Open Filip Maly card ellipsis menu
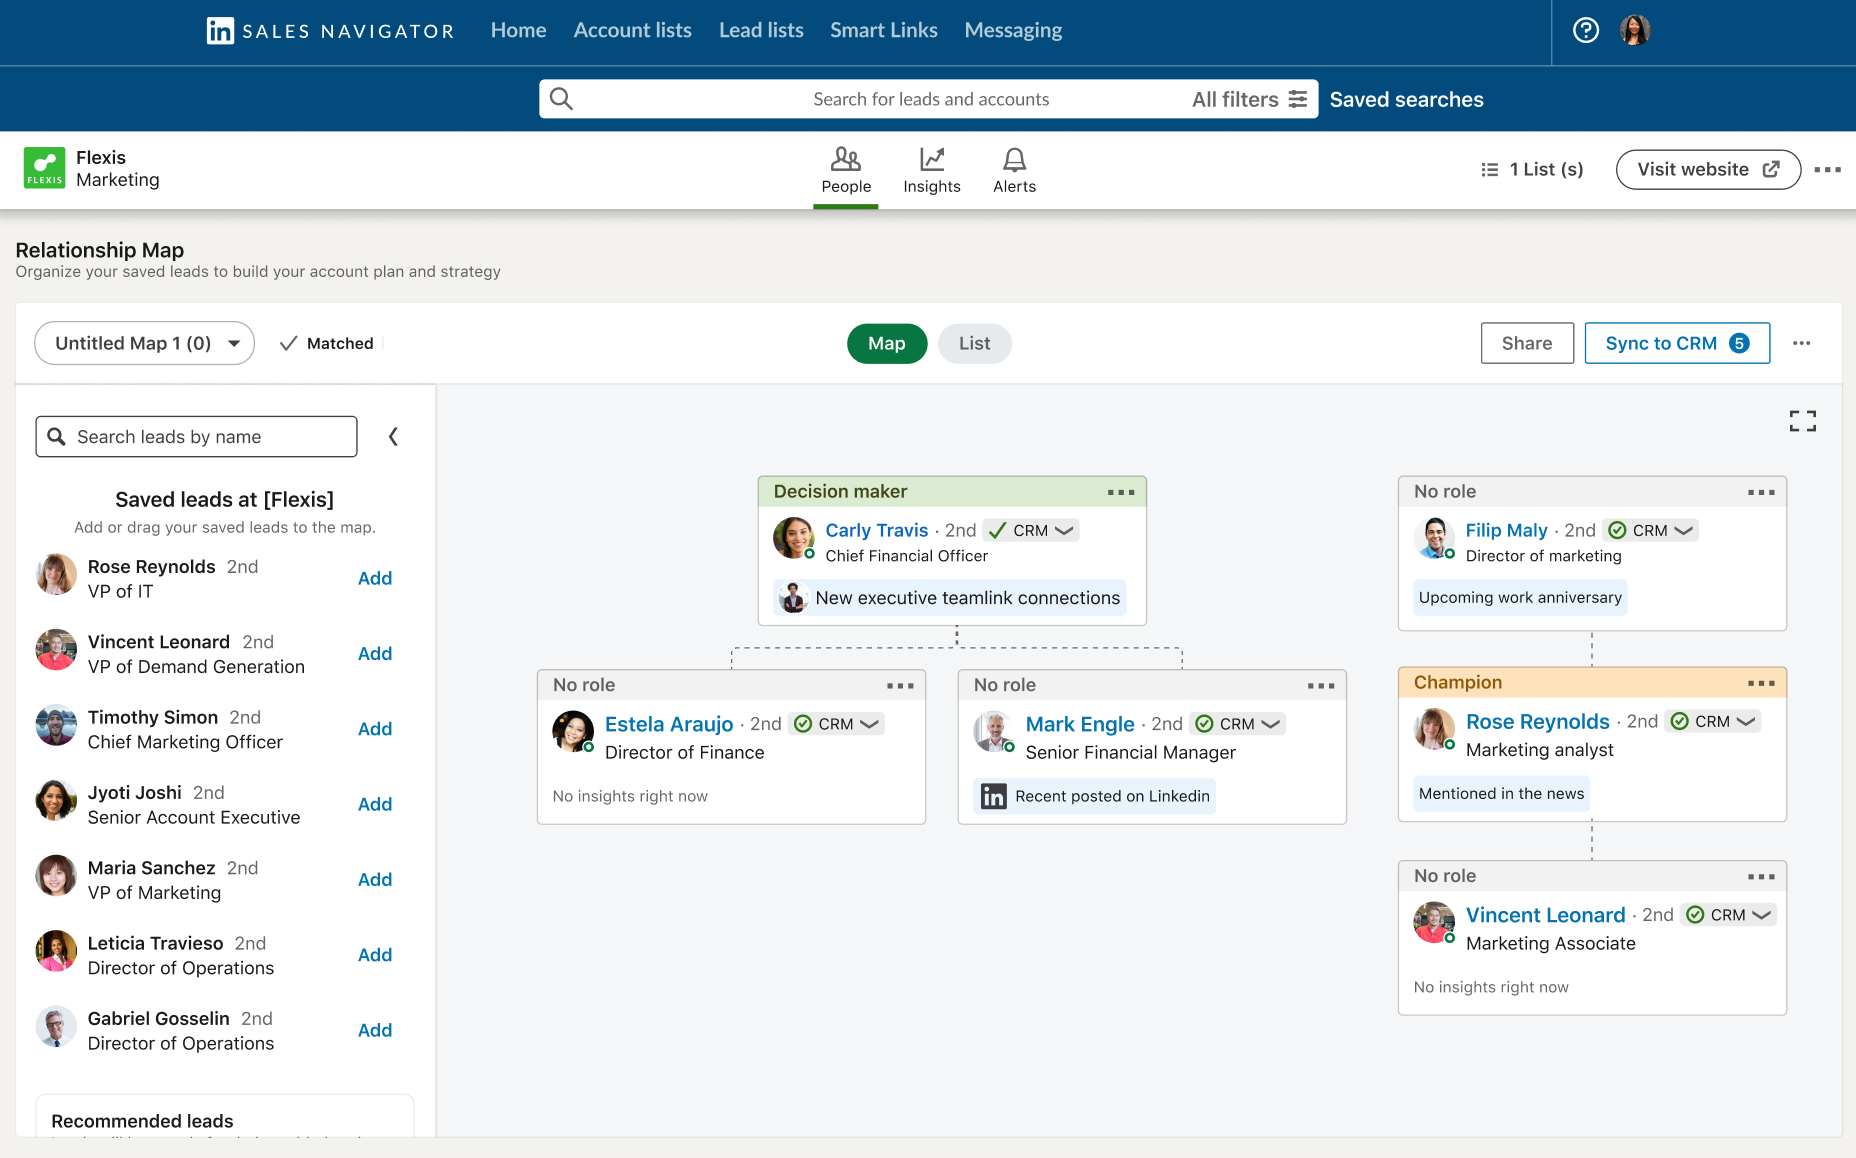Screen dimensions: 1856x1158 pyautogui.click(x=1761, y=492)
